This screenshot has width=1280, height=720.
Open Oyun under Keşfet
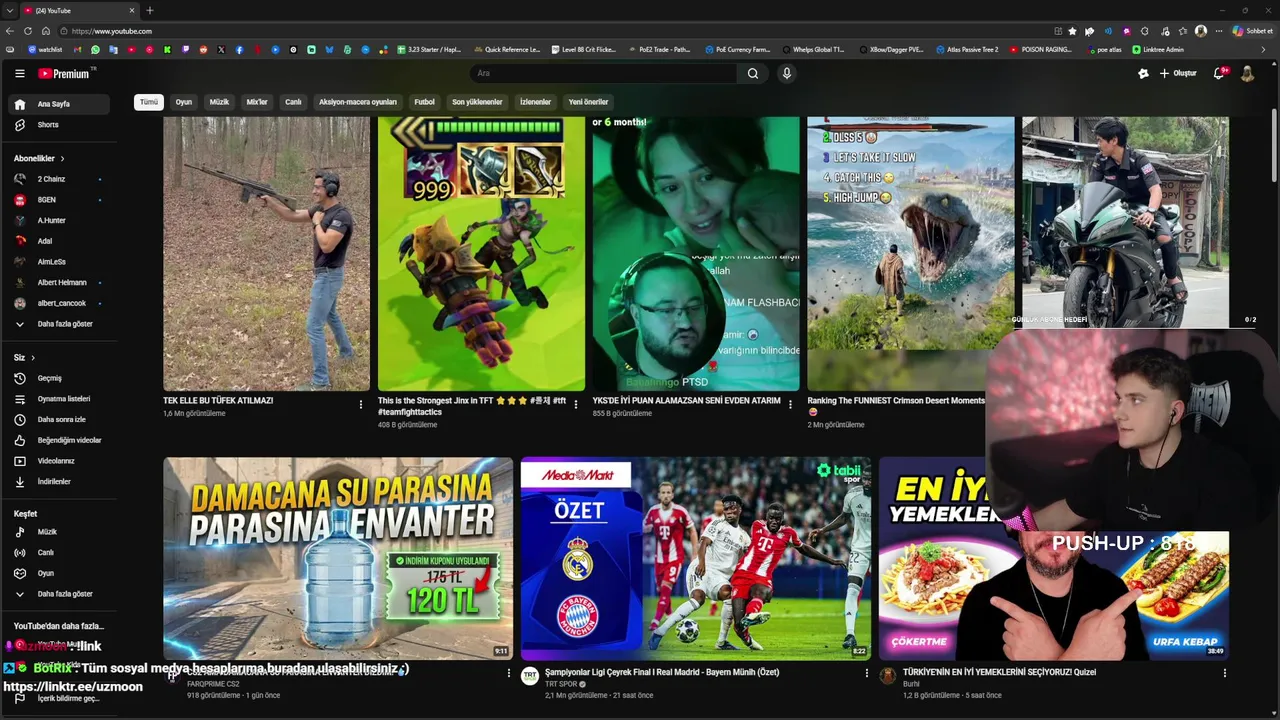(60, 574)
